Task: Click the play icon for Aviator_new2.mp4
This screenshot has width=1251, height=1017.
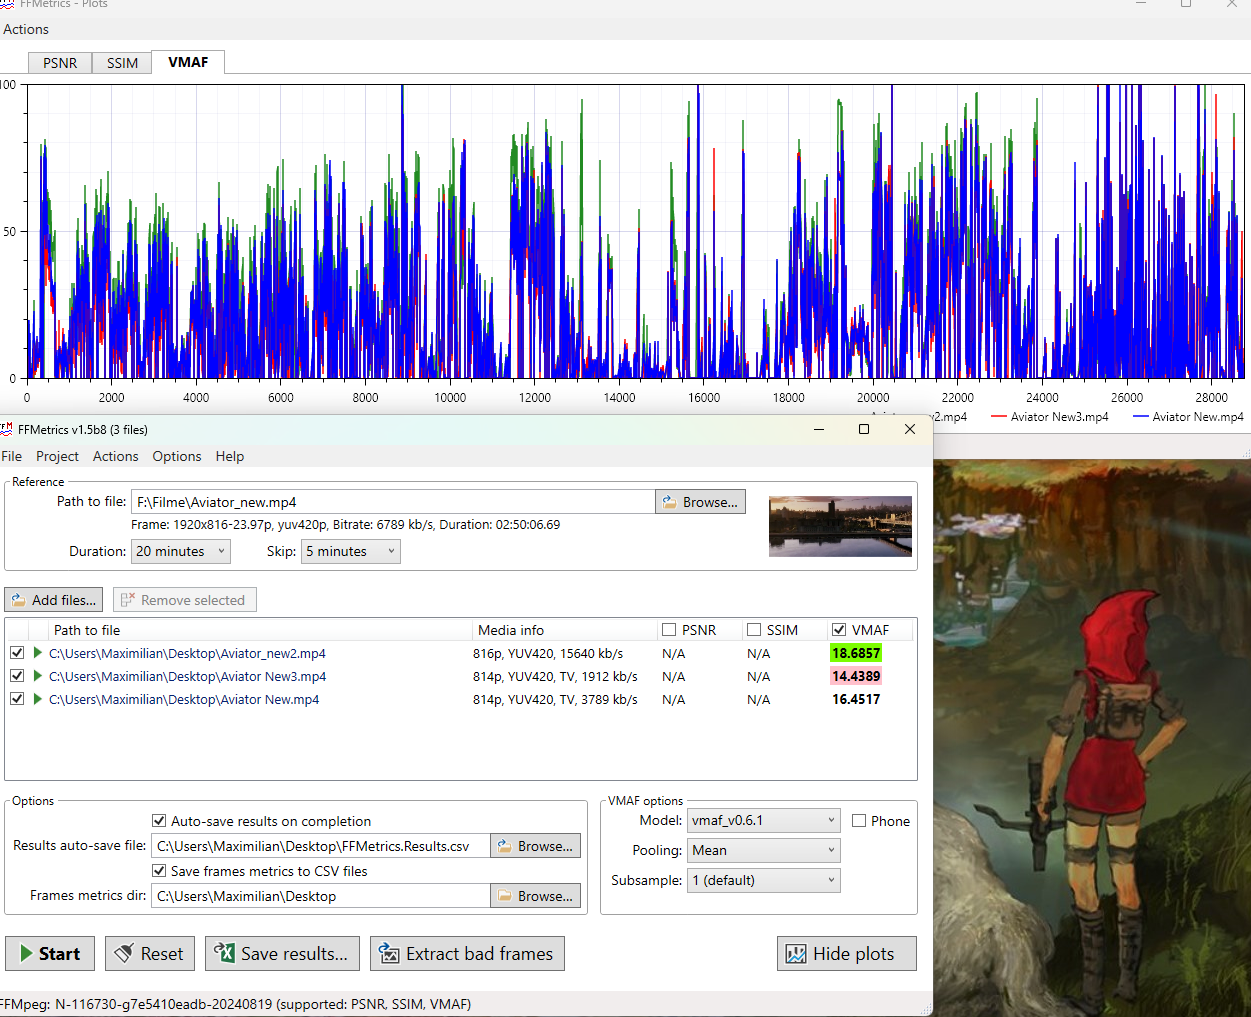Action: pos(38,653)
